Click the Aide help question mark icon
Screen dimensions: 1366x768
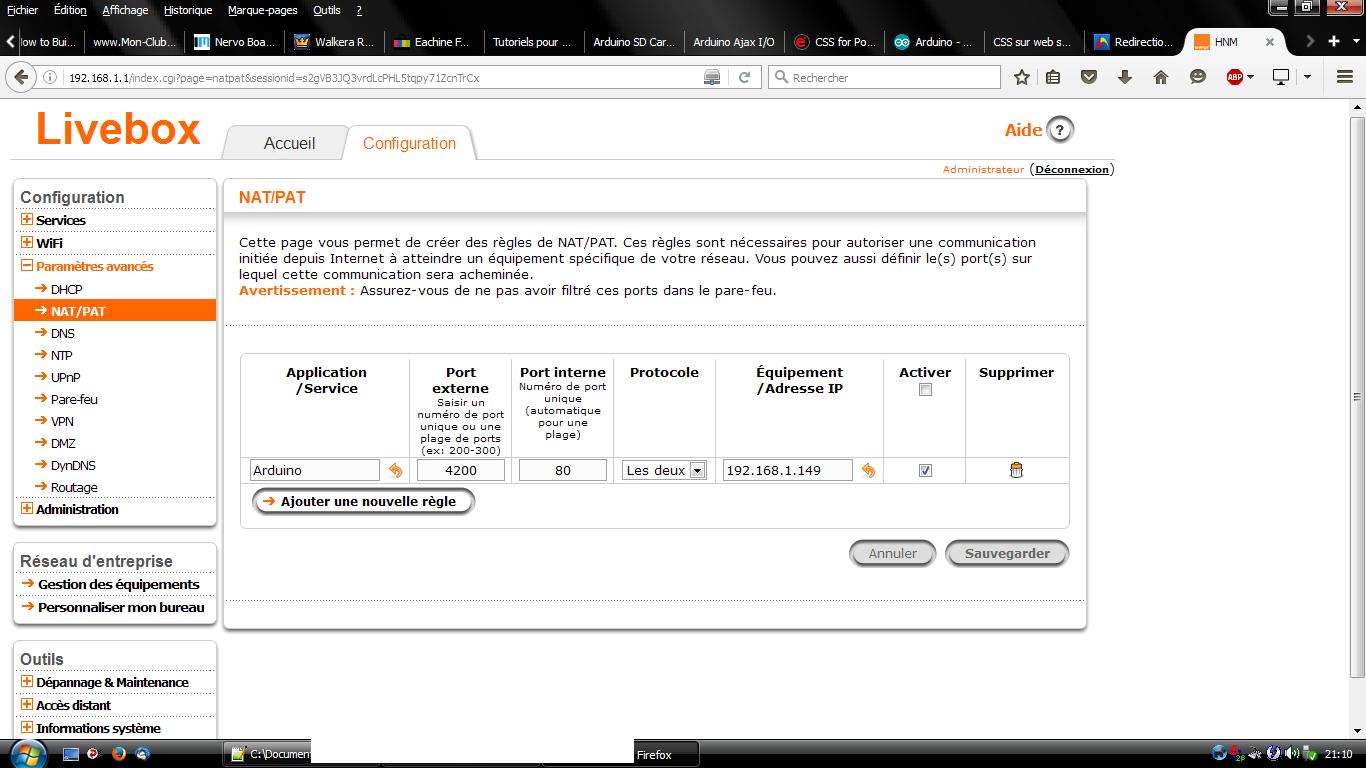point(1059,129)
